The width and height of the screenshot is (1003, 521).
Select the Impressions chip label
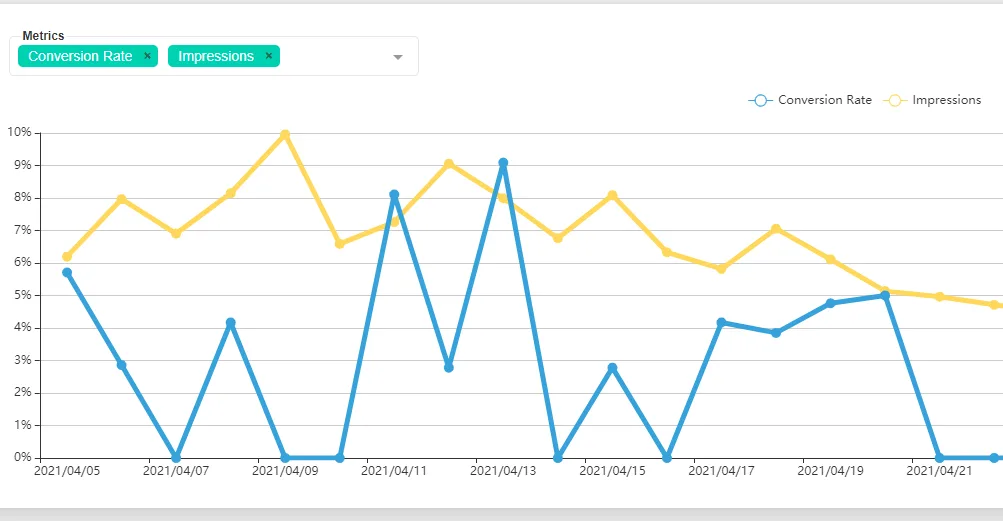216,56
